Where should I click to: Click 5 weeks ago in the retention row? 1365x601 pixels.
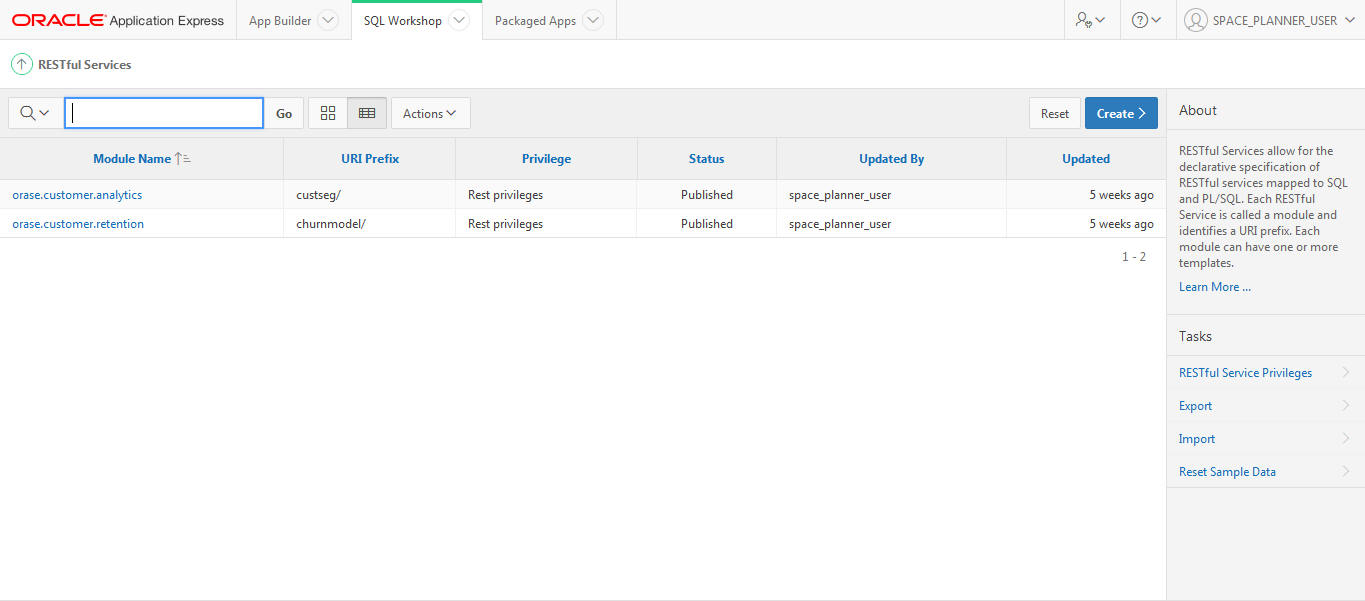1121,224
